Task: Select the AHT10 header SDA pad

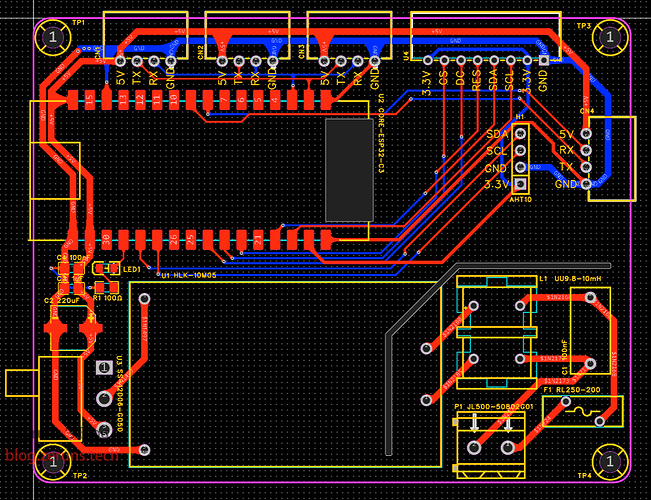Action: point(521,133)
